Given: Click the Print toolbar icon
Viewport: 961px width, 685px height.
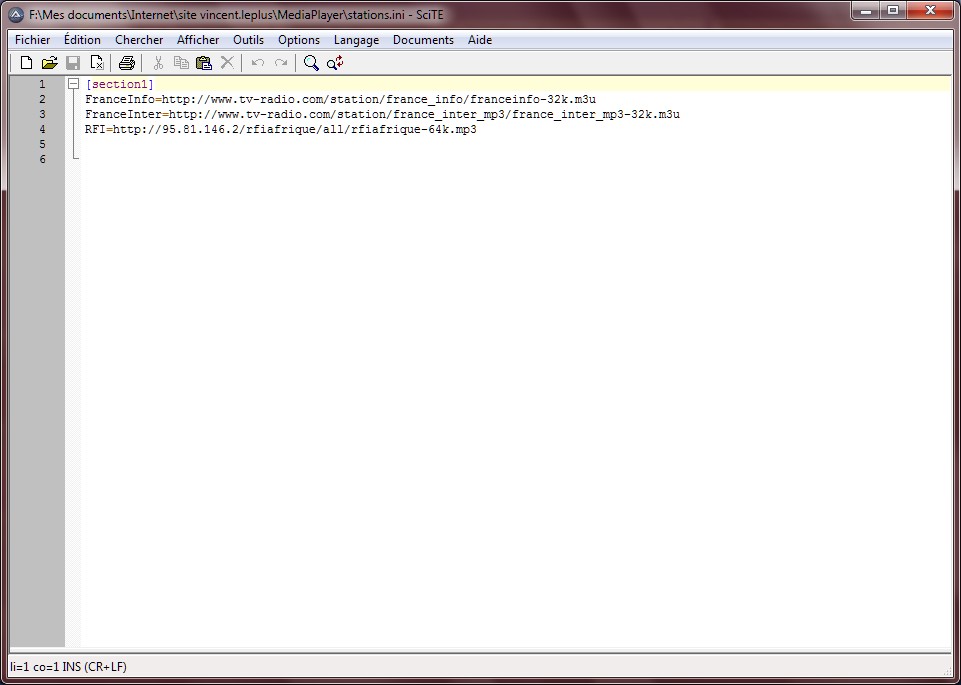Looking at the screenshot, I should click(127, 62).
